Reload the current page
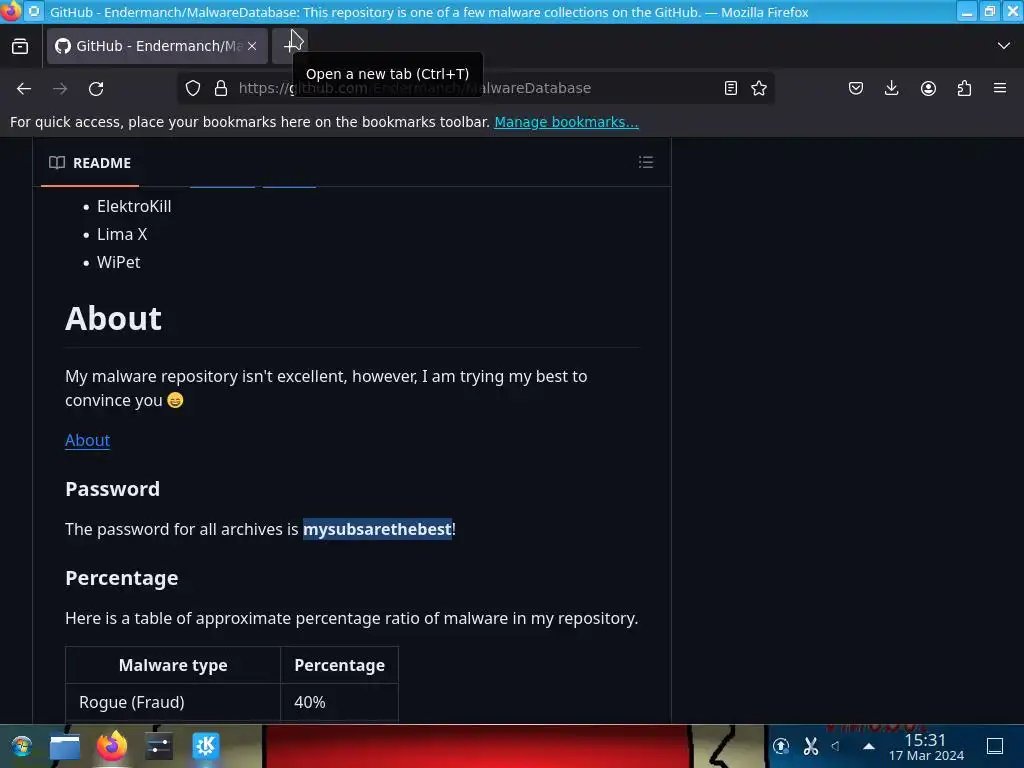 96,88
